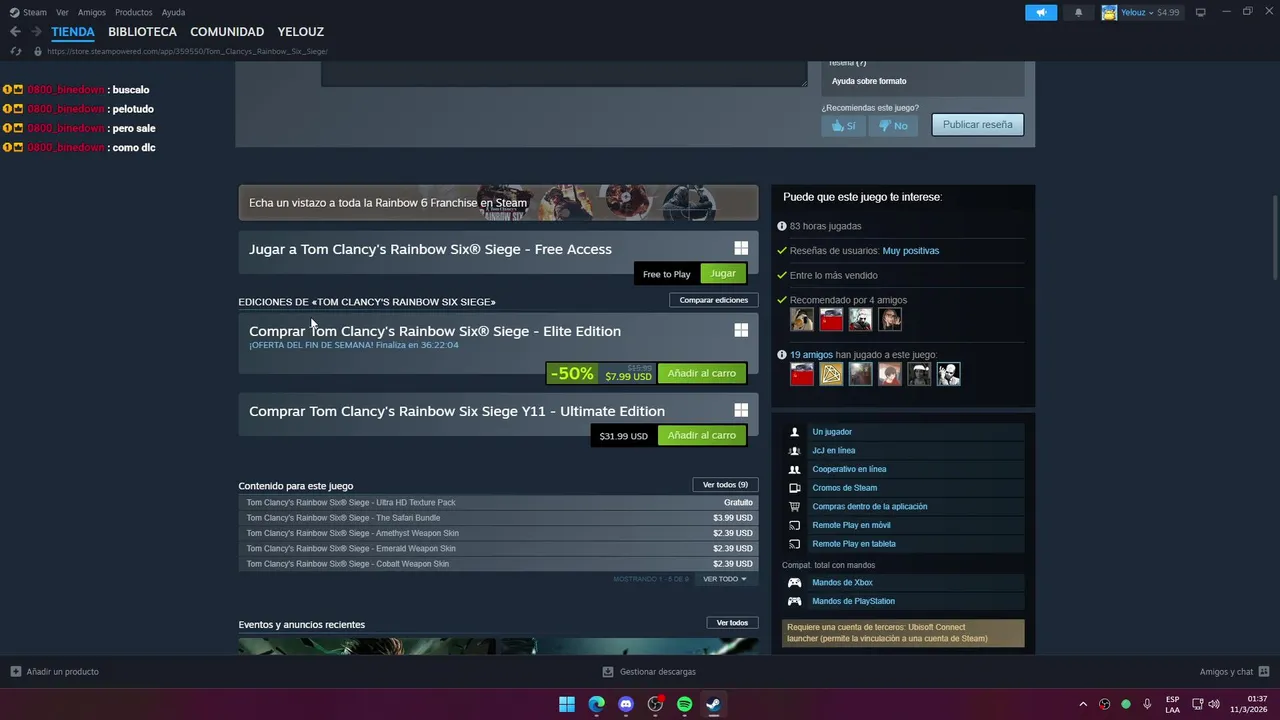Open the Productos menu

134,12
